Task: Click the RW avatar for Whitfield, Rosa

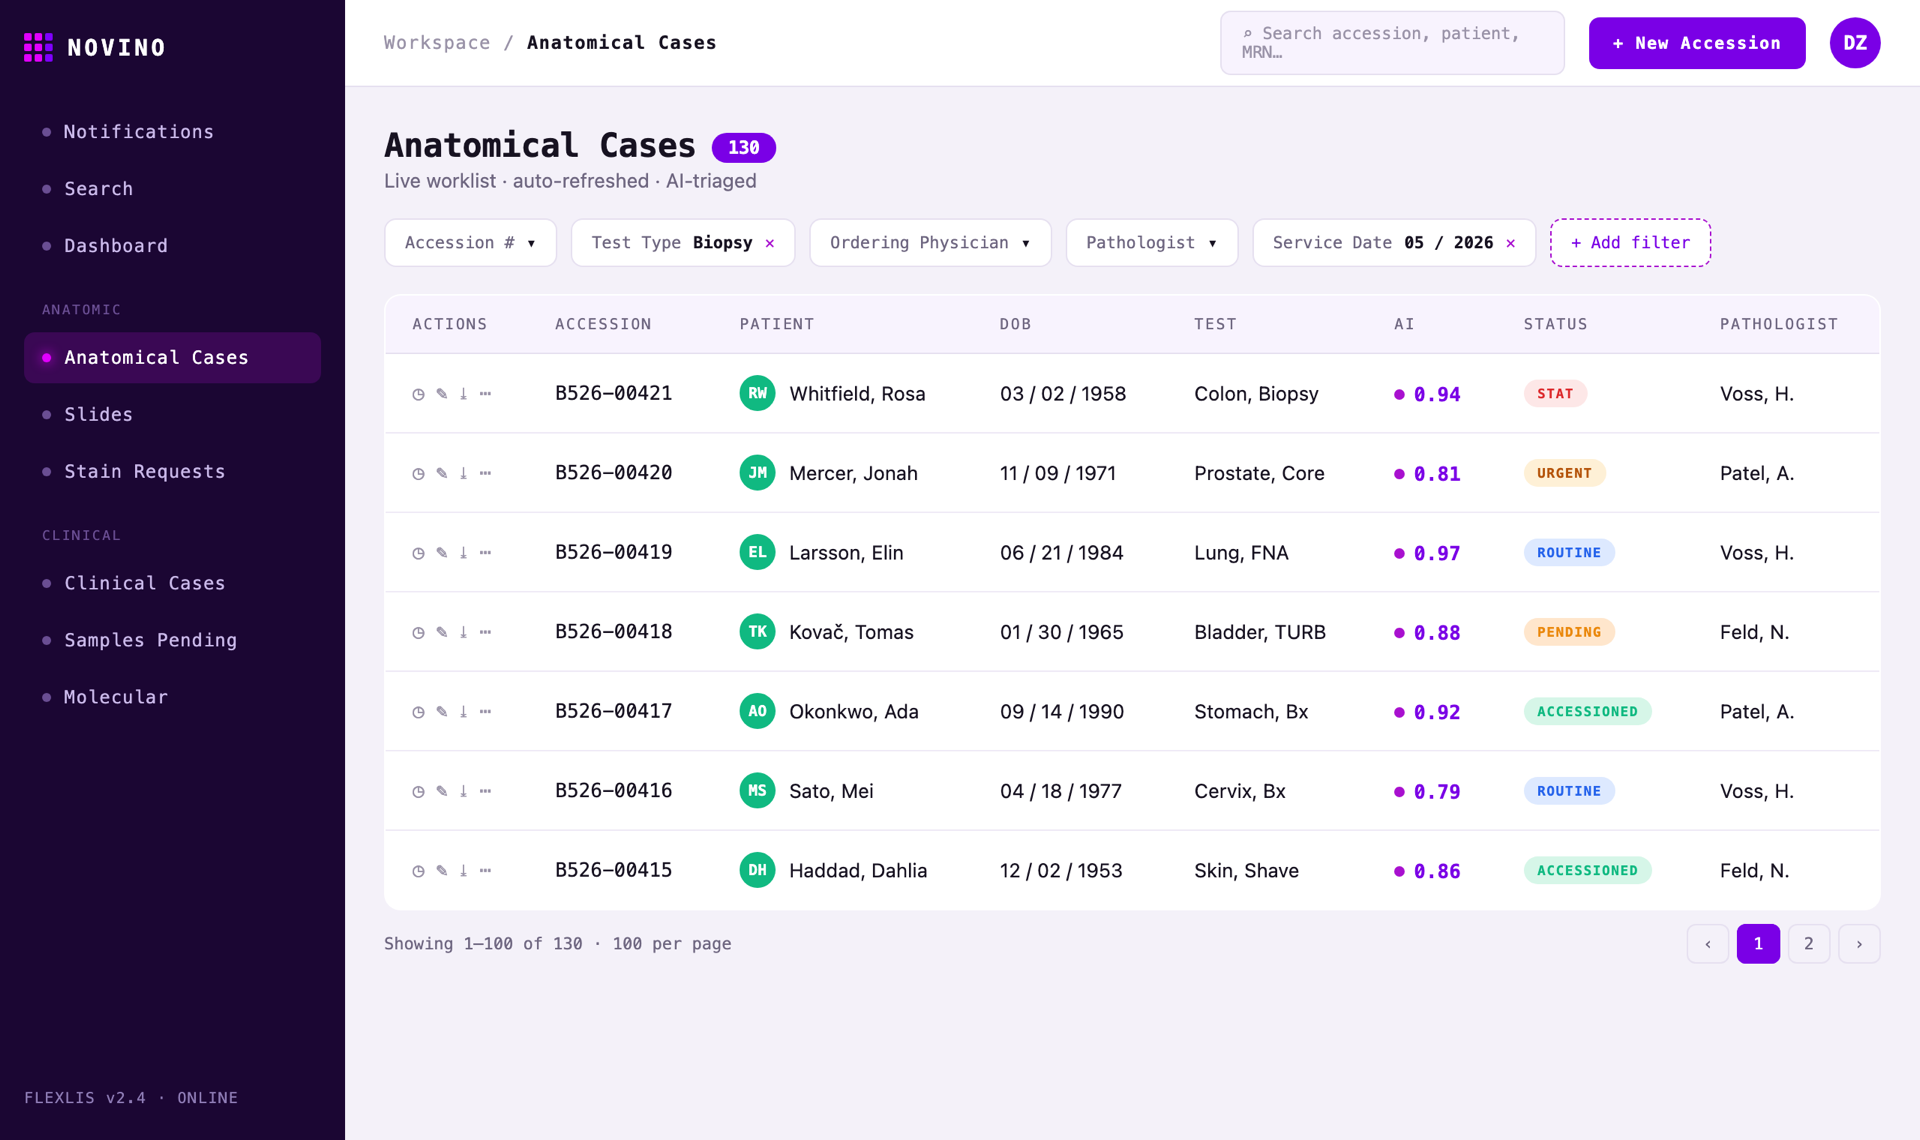Action: point(757,393)
